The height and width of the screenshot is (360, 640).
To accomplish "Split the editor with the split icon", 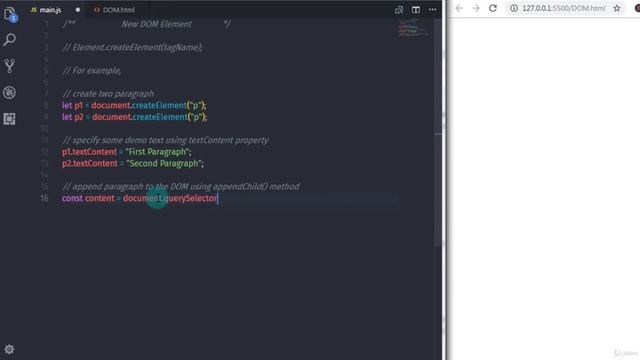I will click(x=416, y=10).
